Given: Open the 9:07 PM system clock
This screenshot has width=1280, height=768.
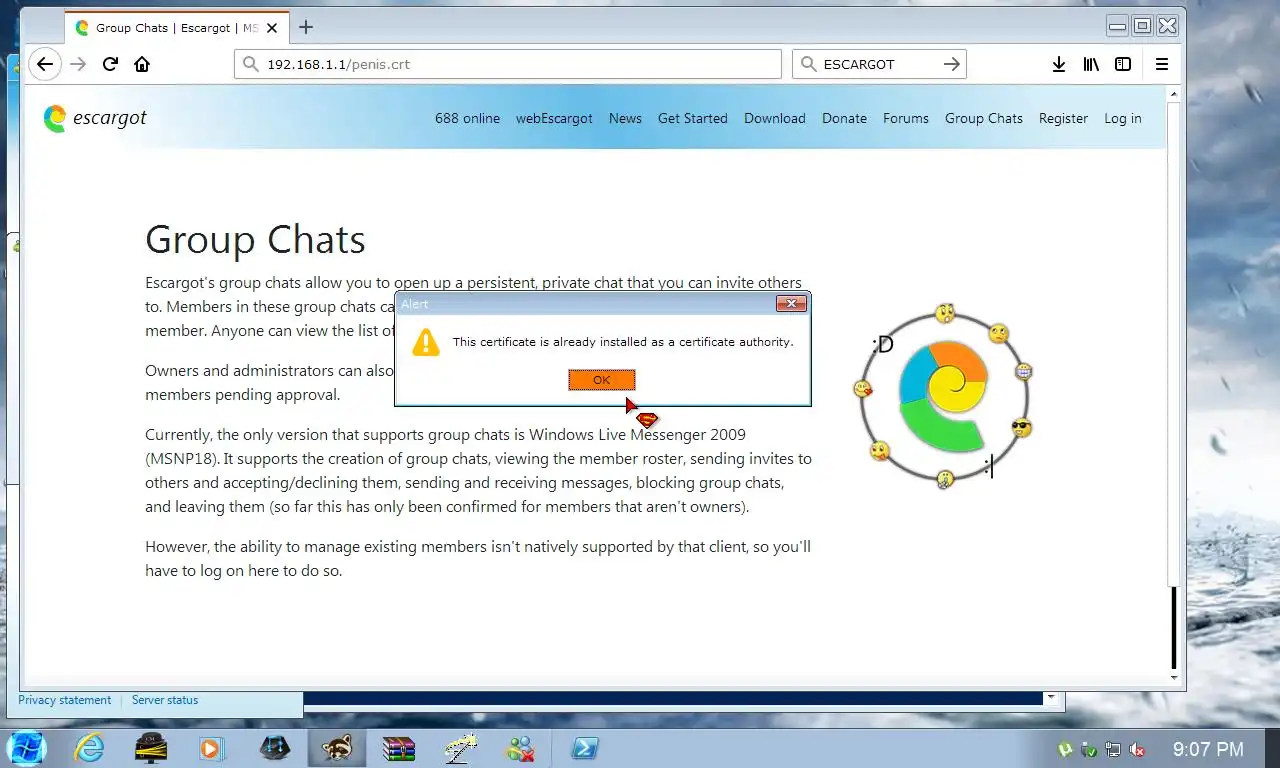Looking at the screenshot, I should [x=1208, y=749].
